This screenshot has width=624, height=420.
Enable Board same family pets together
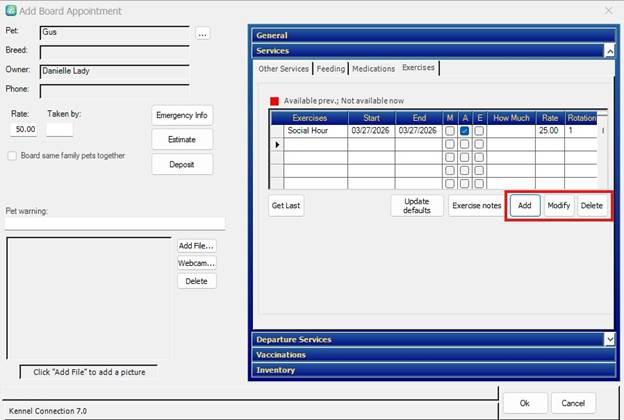12,156
